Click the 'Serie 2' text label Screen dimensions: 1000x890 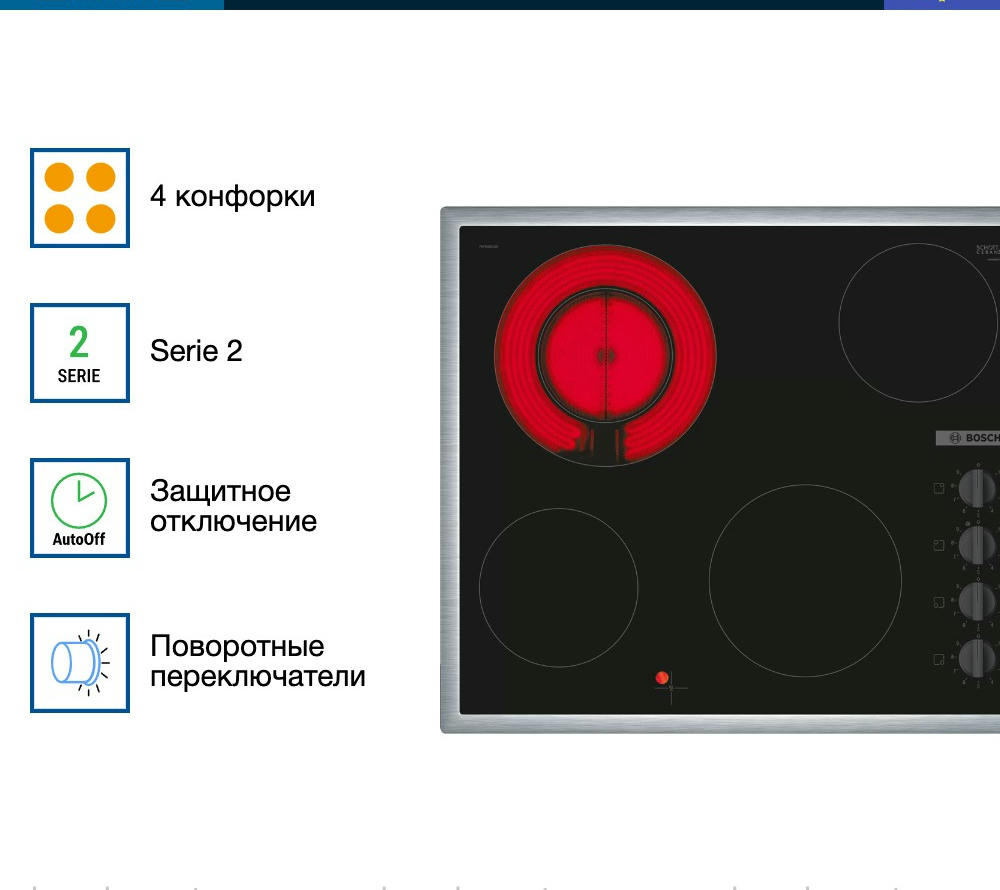click(196, 351)
